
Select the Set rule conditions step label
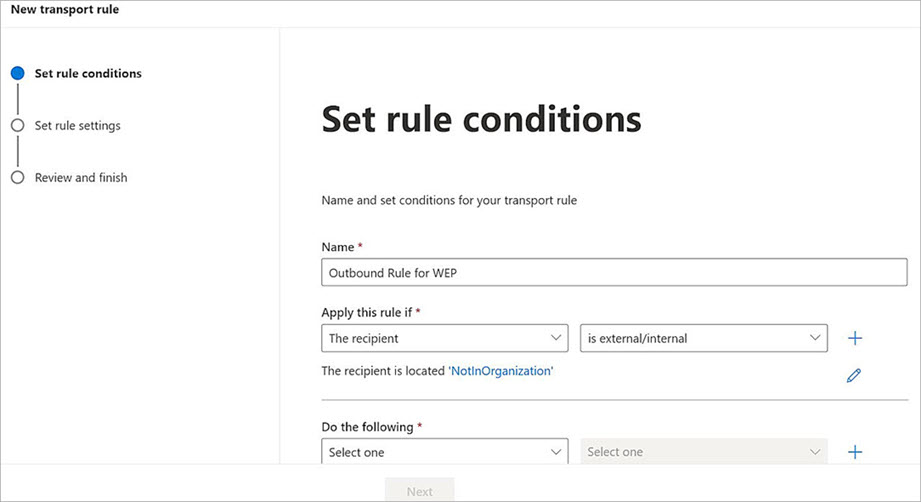[88, 73]
